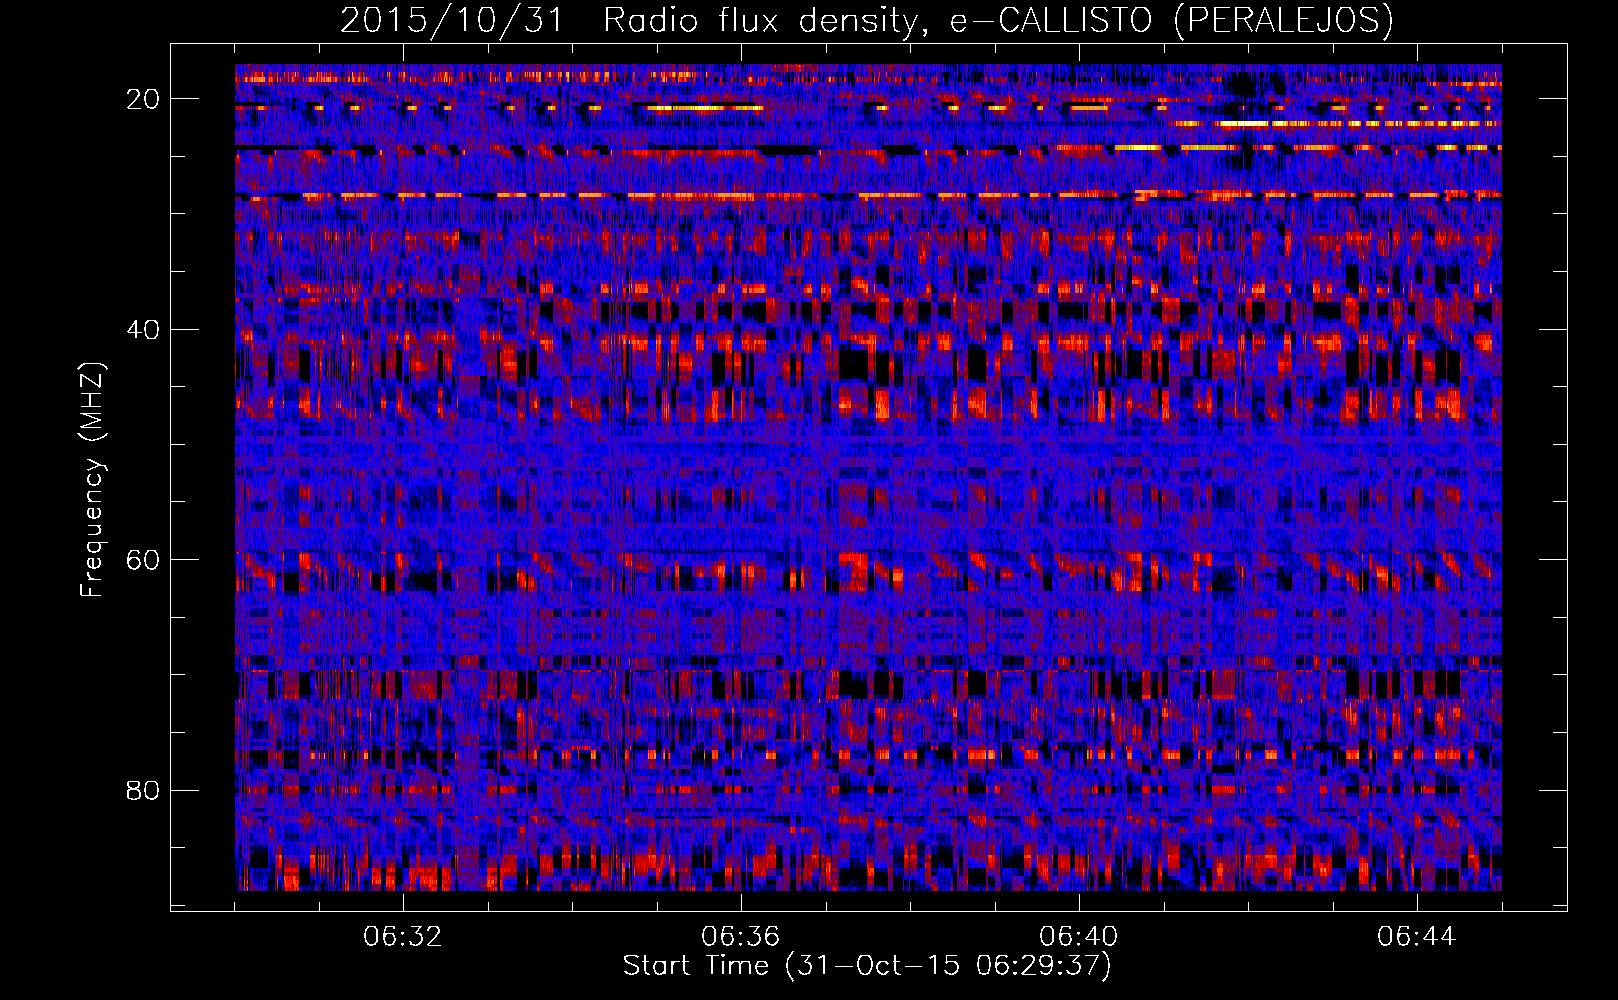1618x1000 pixels.
Task: Click the frequency tick label "40"
Action: [x=144, y=329]
